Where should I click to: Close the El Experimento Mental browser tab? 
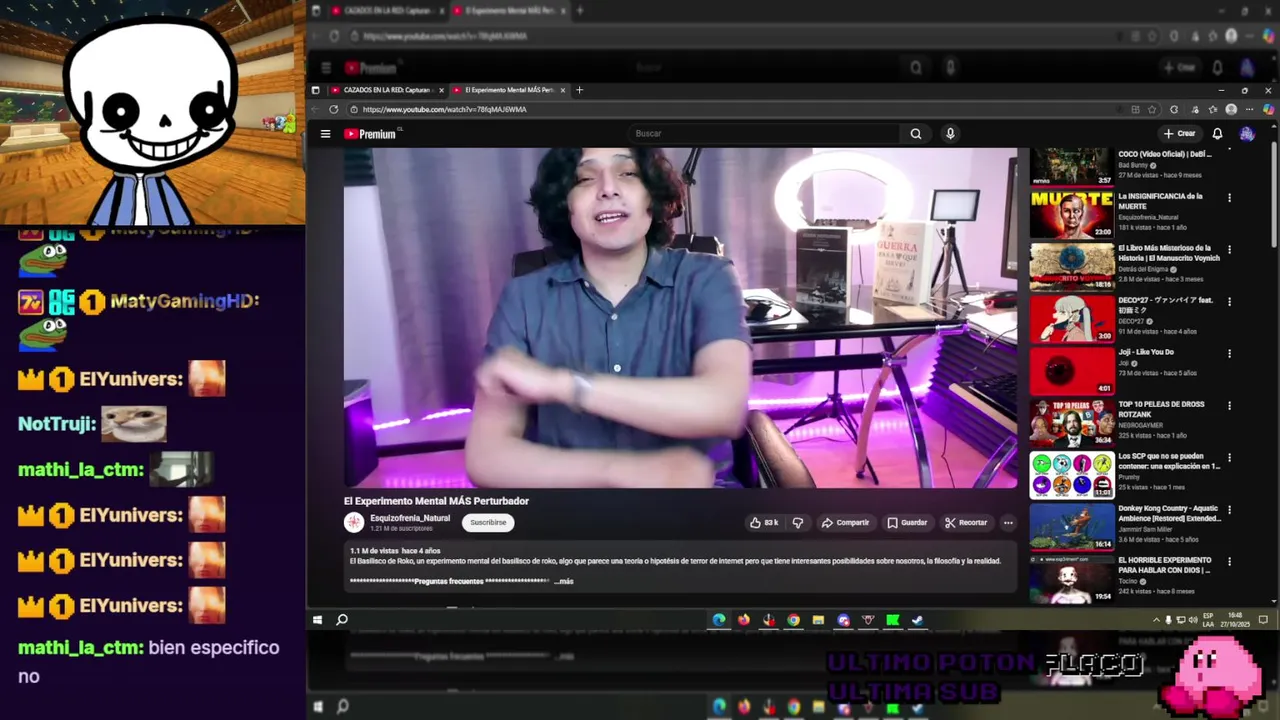click(x=563, y=90)
